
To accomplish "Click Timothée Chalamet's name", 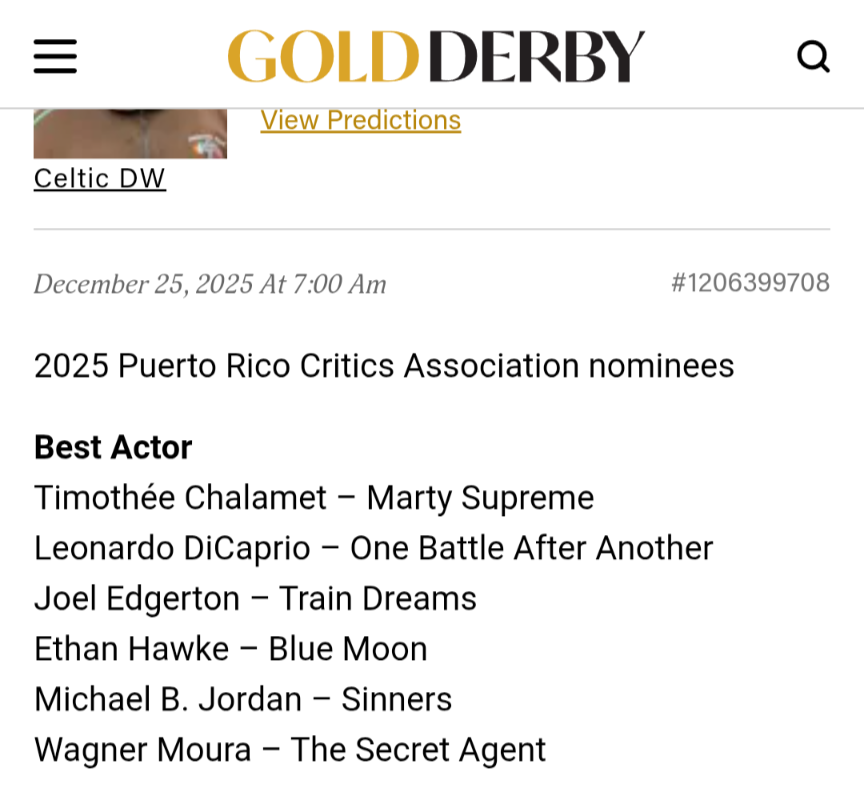I will [x=180, y=498].
